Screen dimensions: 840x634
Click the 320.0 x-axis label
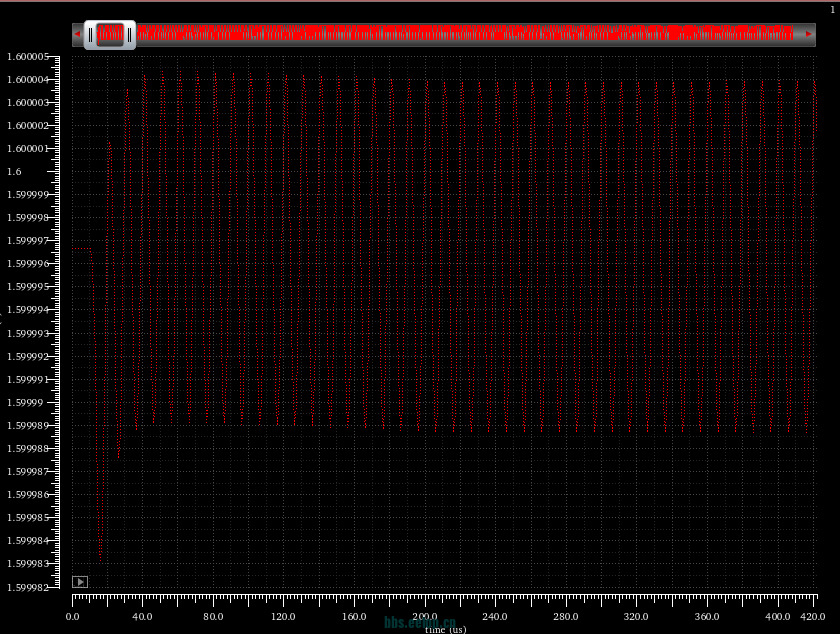636,617
